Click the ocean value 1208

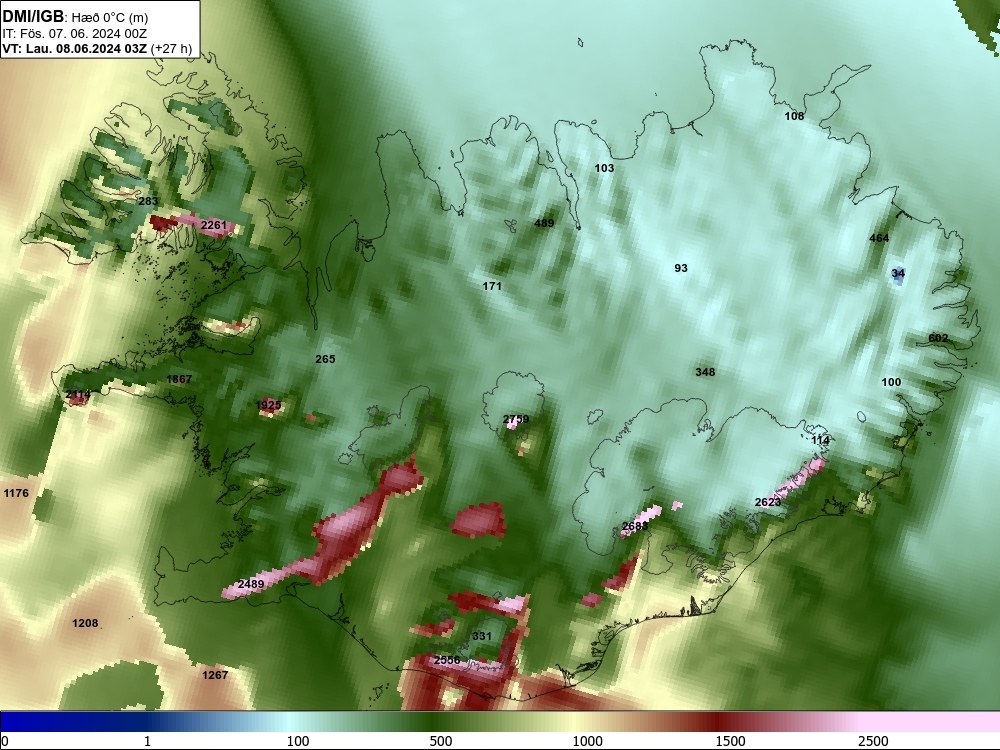(85, 623)
